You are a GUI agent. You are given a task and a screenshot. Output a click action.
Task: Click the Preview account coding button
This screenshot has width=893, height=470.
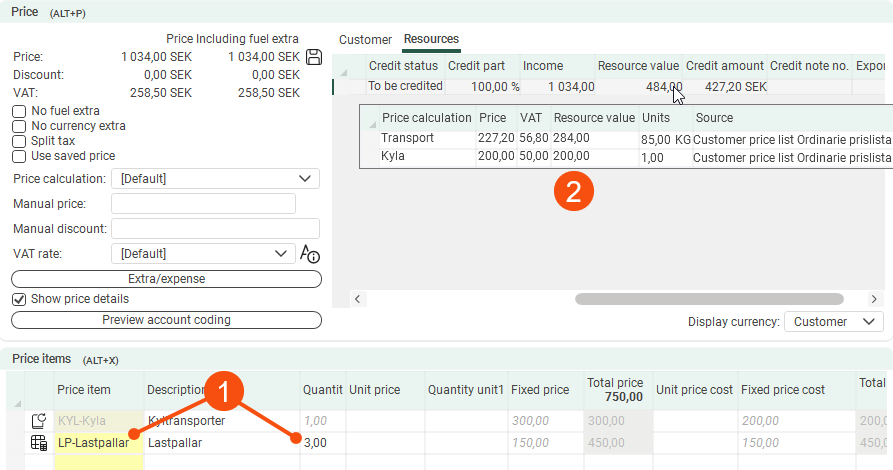[166, 320]
